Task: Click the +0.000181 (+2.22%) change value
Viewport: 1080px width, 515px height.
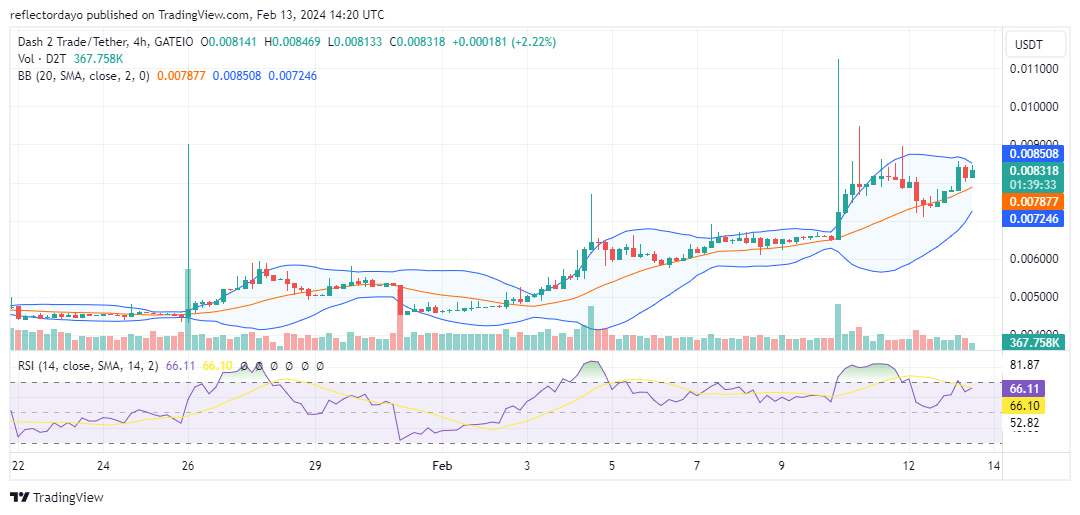Action: (504, 42)
